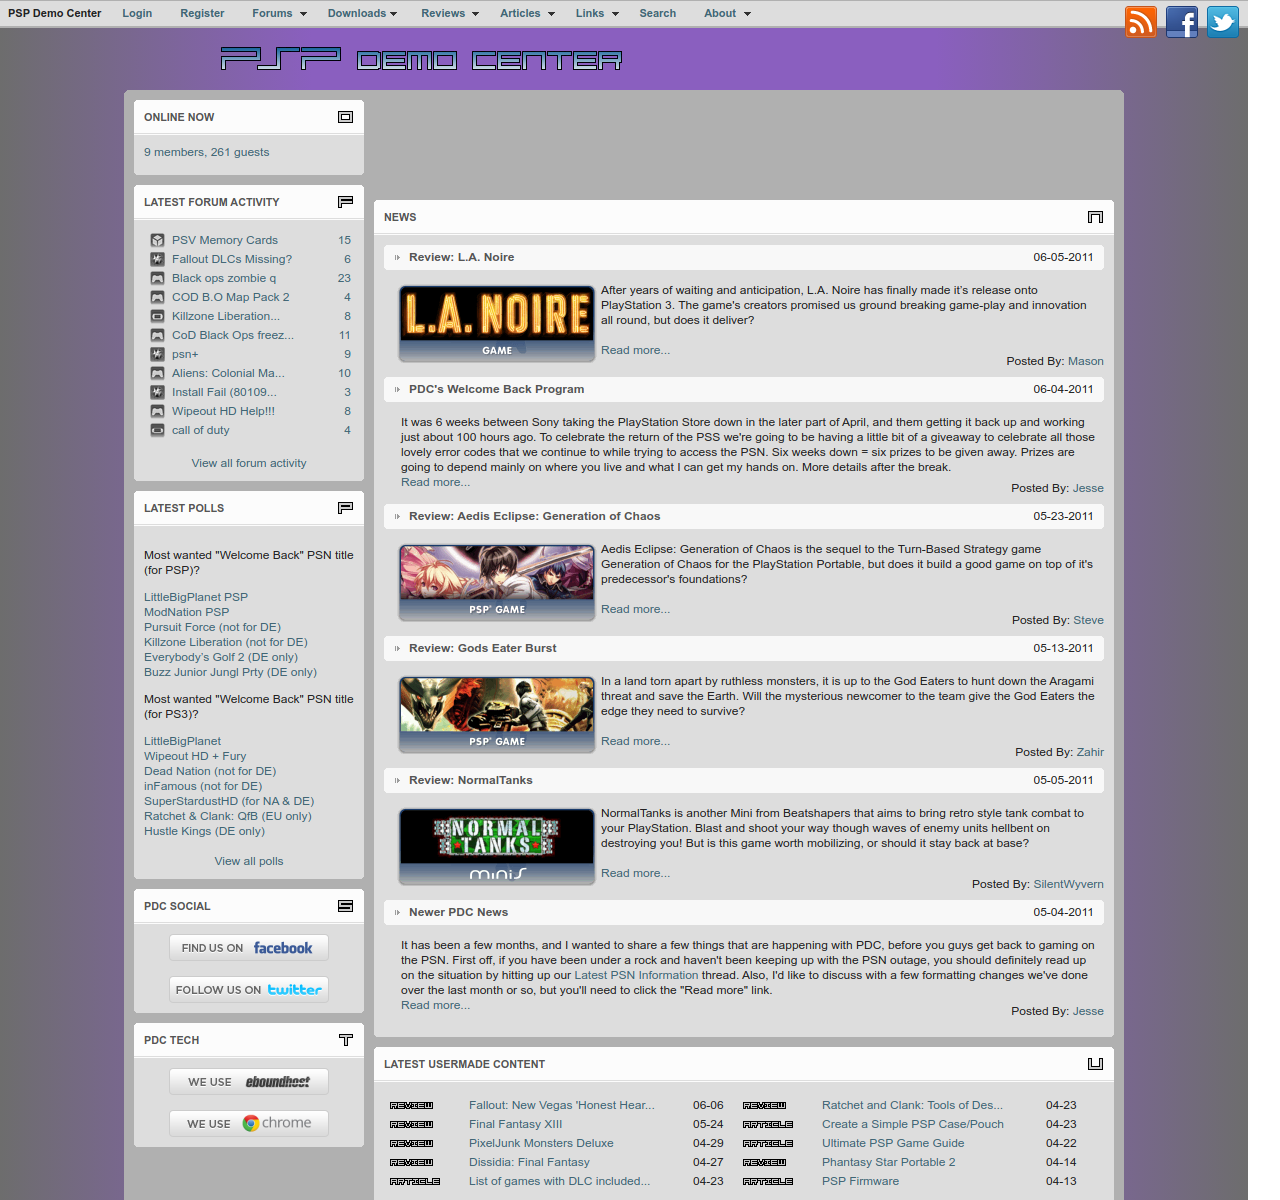Click View all forum activity link
This screenshot has width=1280, height=1200.
click(x=249, y=463)
